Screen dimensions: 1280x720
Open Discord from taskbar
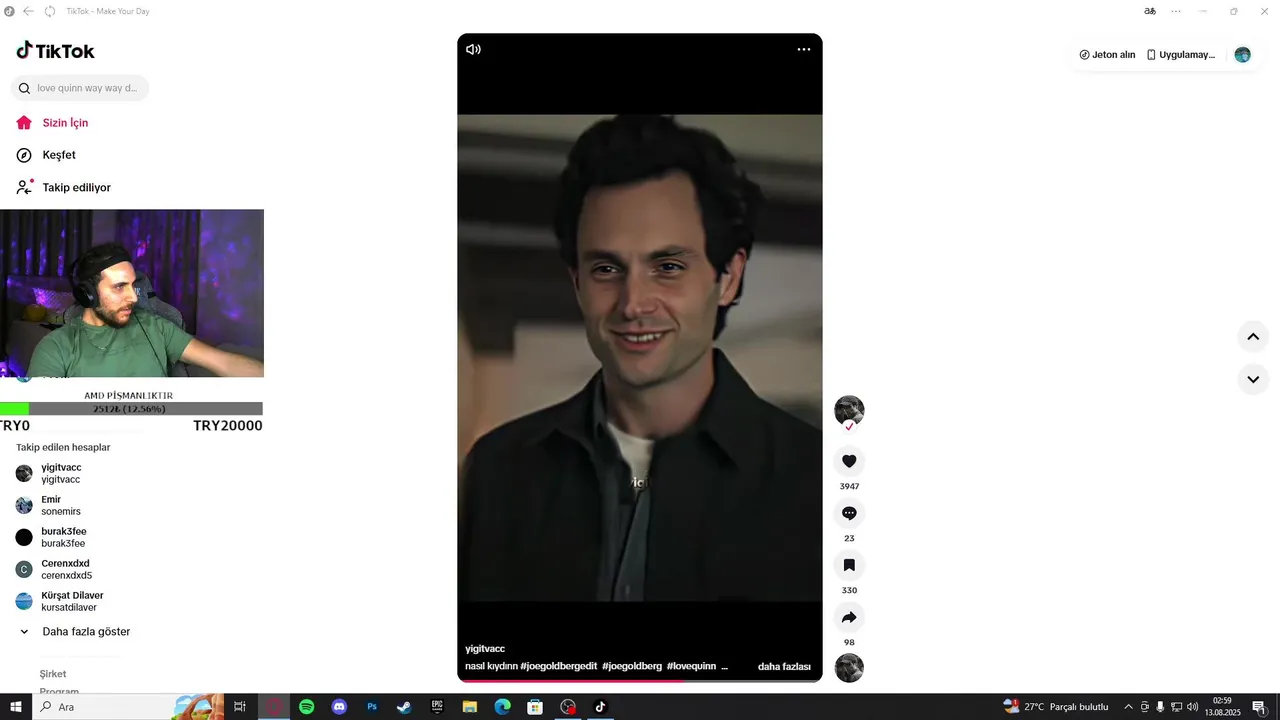point(339,707)
